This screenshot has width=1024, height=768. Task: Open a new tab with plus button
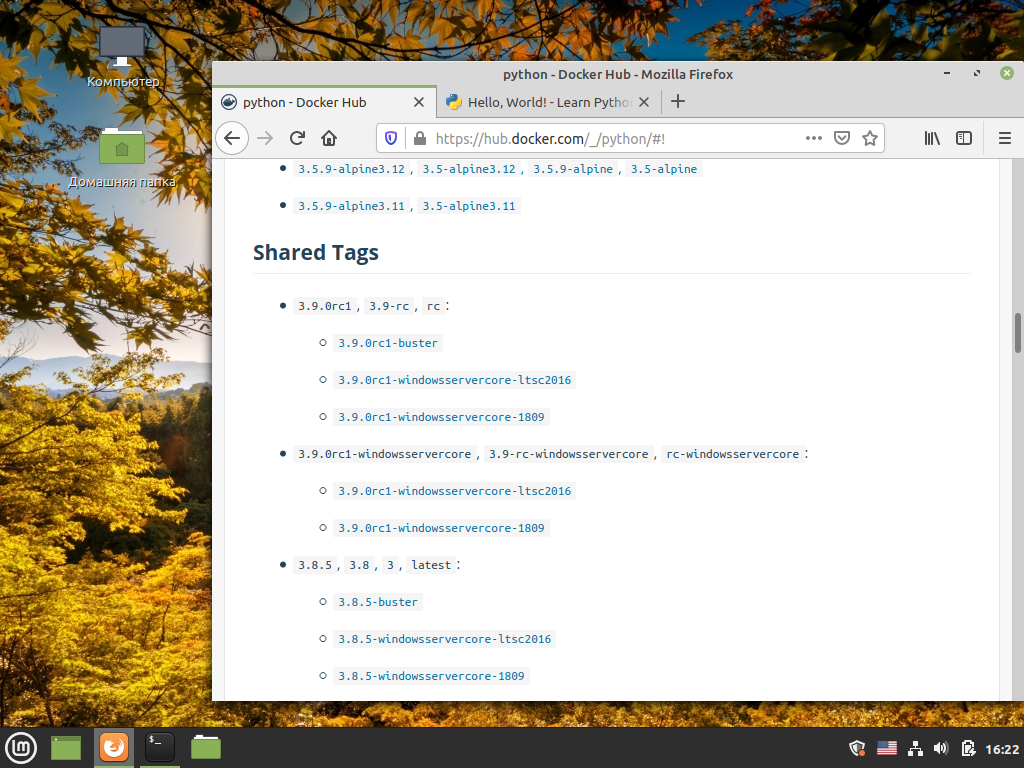pos(678,101)
